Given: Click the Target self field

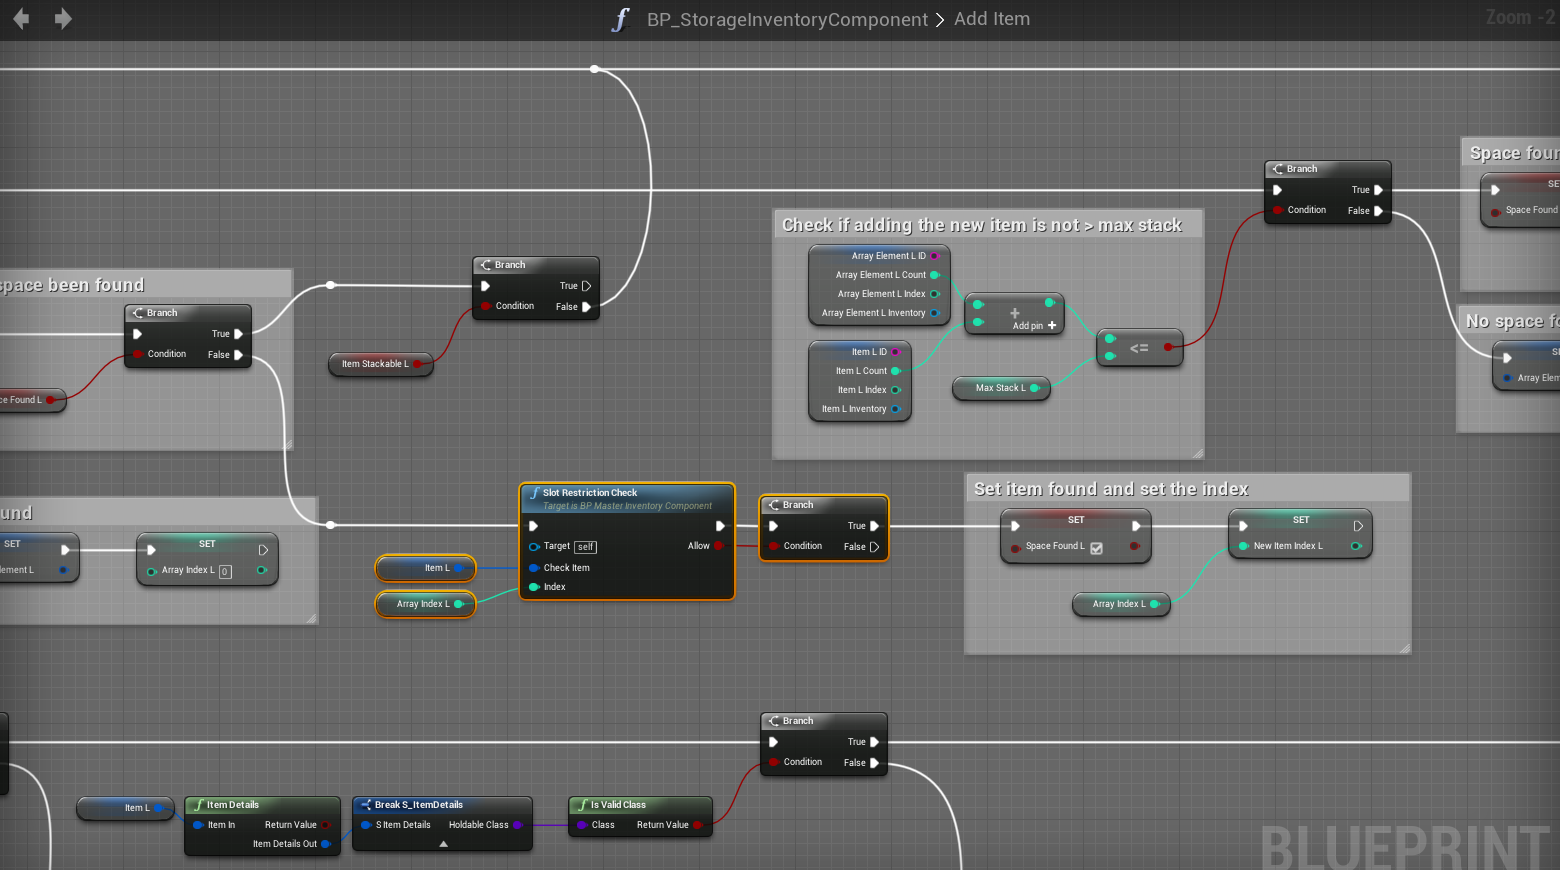Looking at the screenshot, I should coord(586,547).
